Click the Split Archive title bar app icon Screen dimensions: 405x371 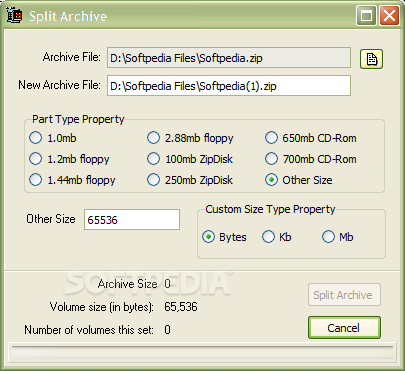(14, 16)
